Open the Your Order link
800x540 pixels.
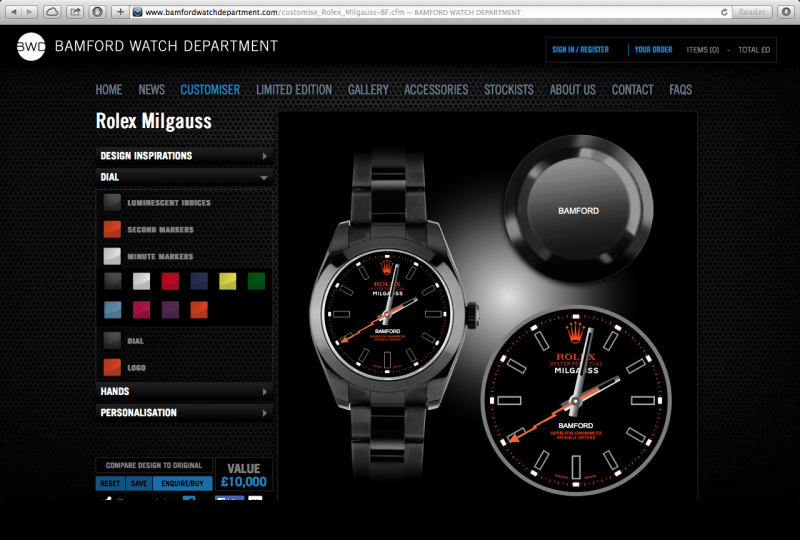653,50
